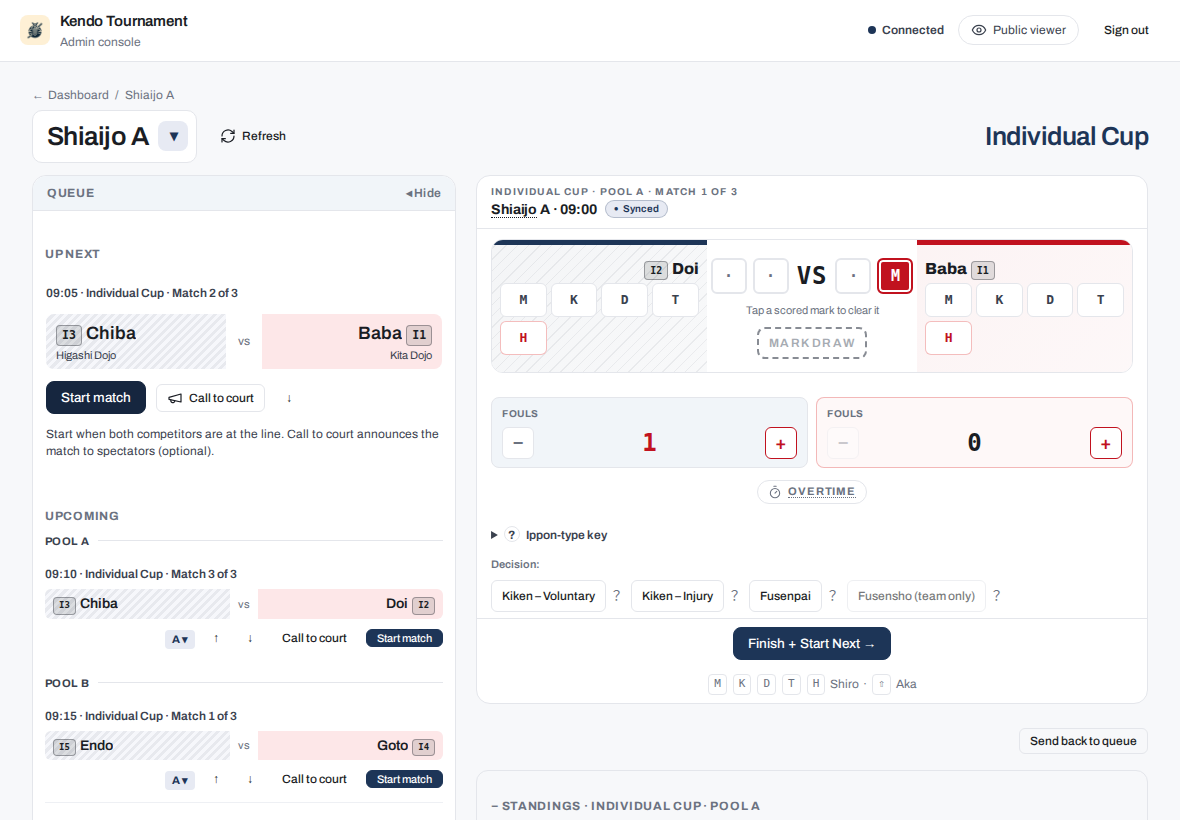1180x820 pixels.
Task: Increase Baba's foul count
Action: click(1105, 443)
